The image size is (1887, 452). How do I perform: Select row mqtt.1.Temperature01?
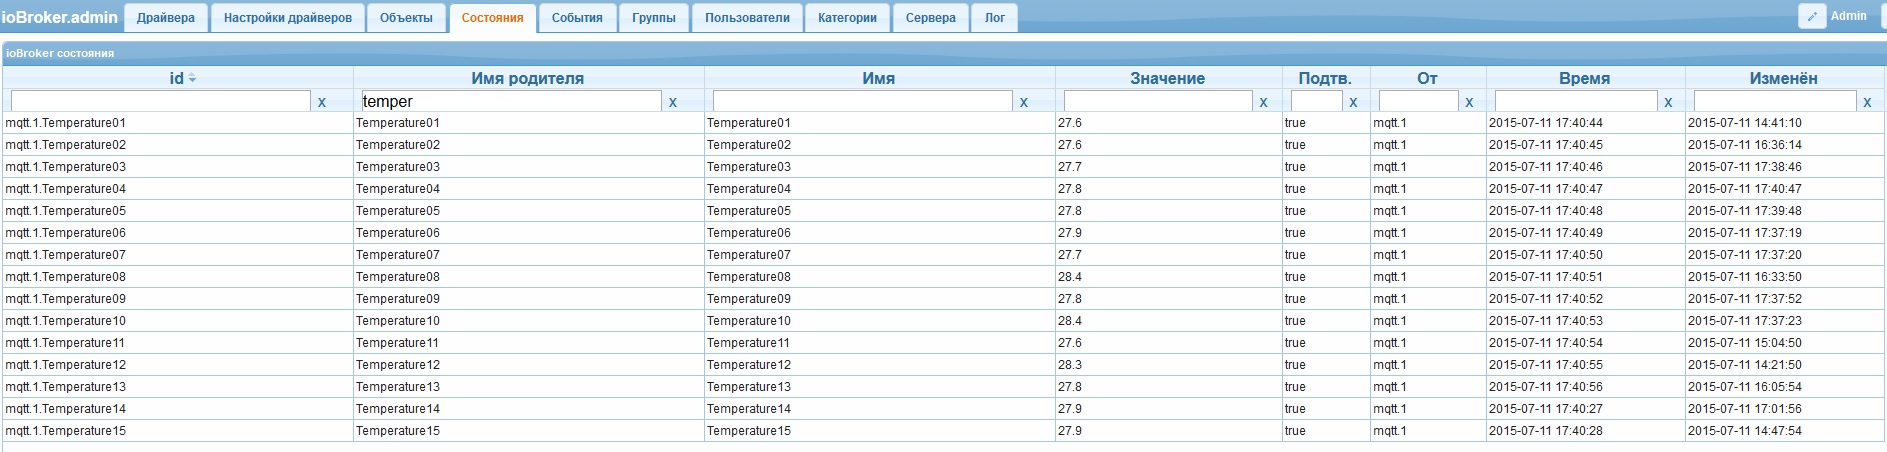click(943, 123)
